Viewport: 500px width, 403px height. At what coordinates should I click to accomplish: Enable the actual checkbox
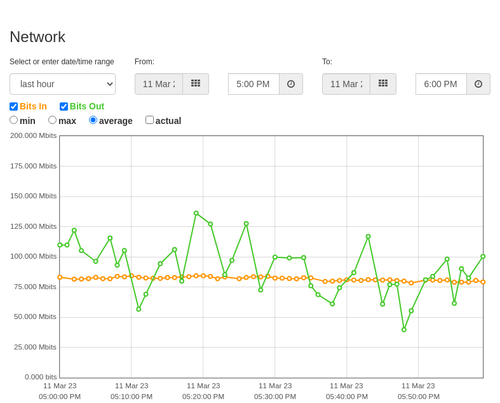point(150,120)
